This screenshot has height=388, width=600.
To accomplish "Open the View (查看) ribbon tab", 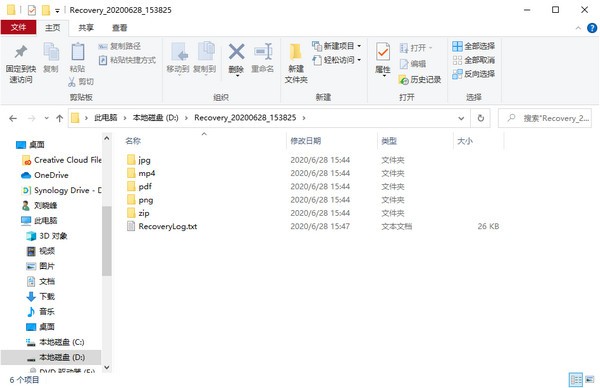I will (119, 28).
